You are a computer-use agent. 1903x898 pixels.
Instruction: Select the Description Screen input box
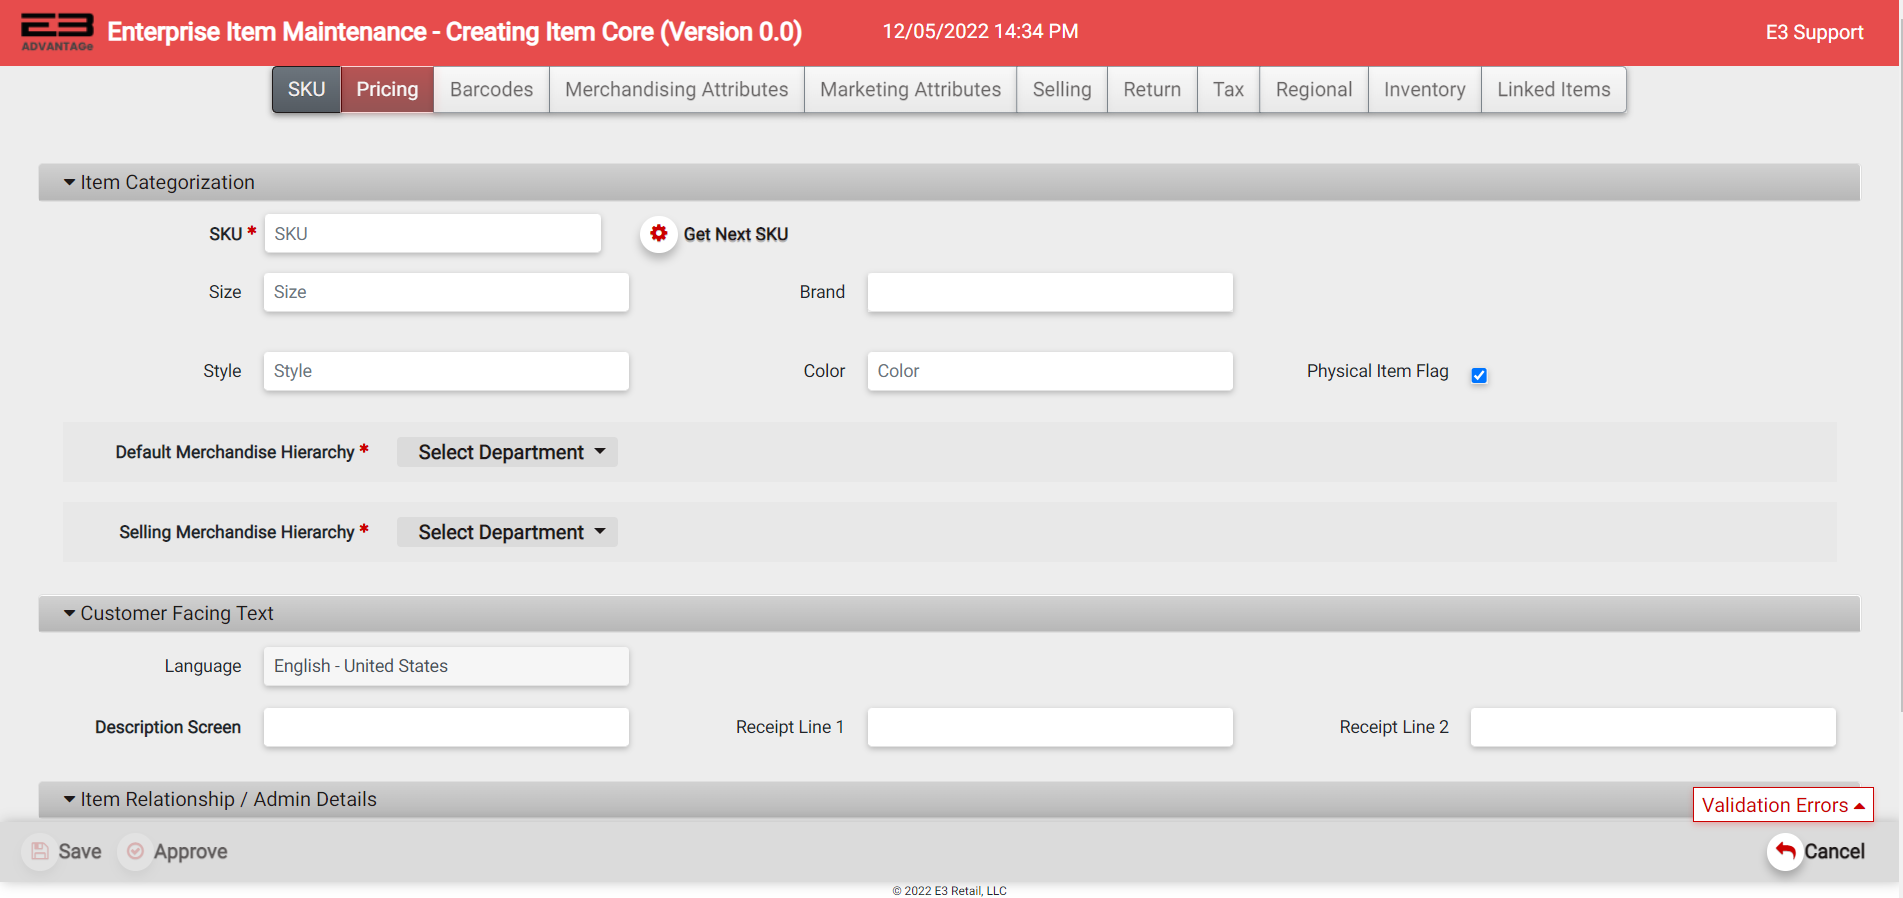446,727
